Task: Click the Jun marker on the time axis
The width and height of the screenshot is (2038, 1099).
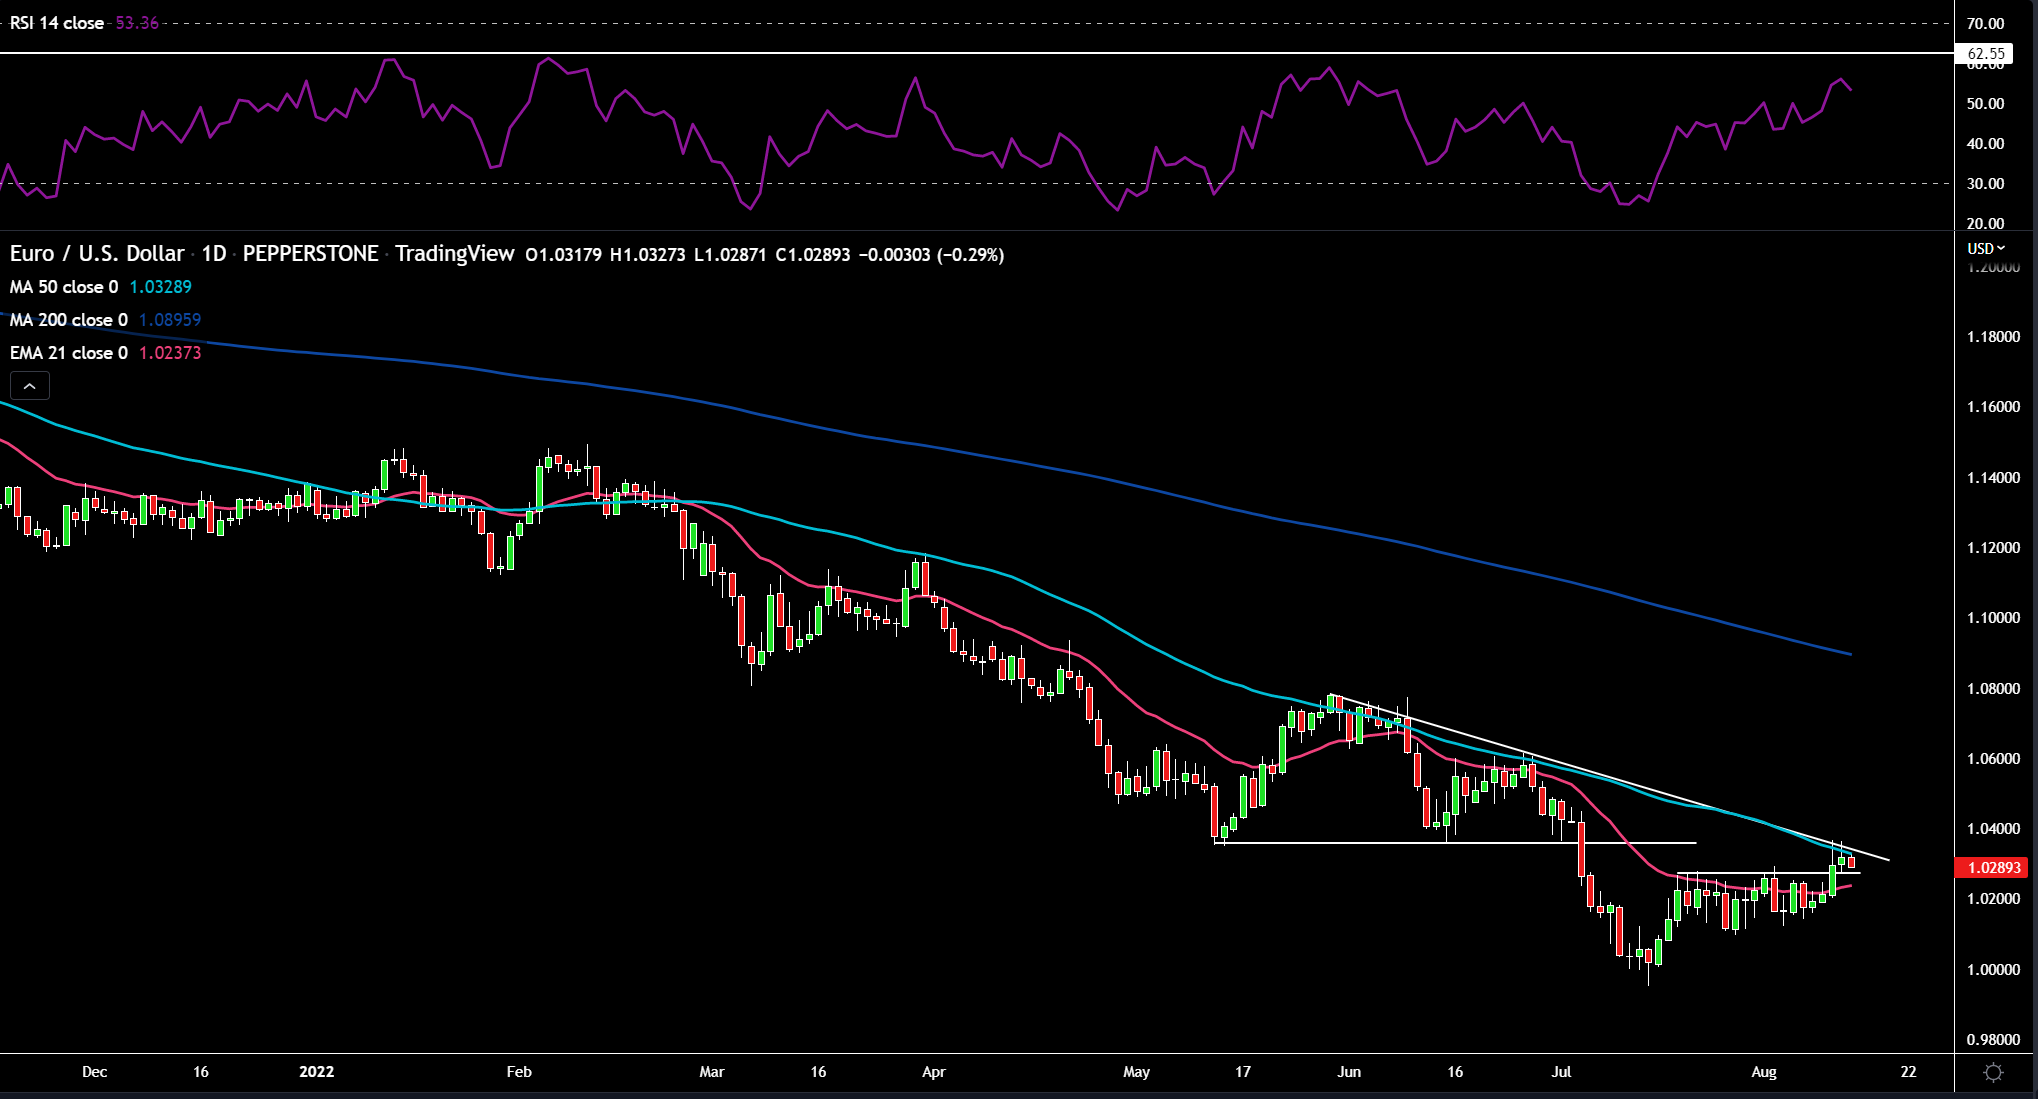Action: pos(1349,1072)
